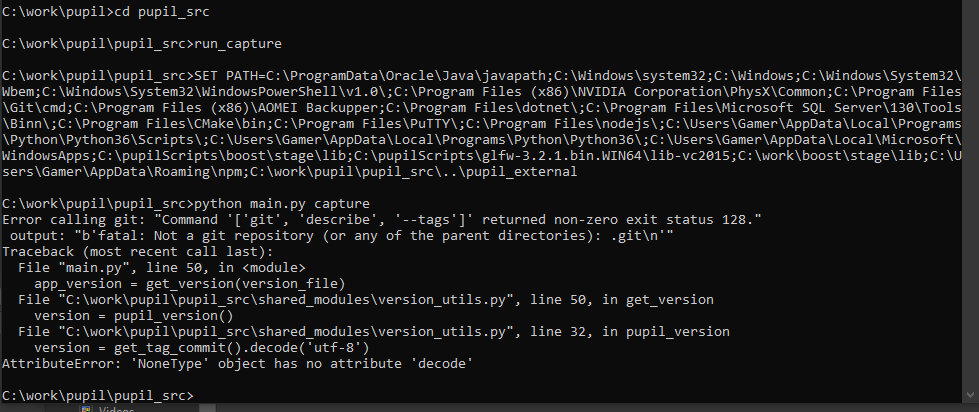This screenshot has width=979, height=412.
Task: Click the PATH line ending with 'pupil_external'
Action: [x=290, y=172]
